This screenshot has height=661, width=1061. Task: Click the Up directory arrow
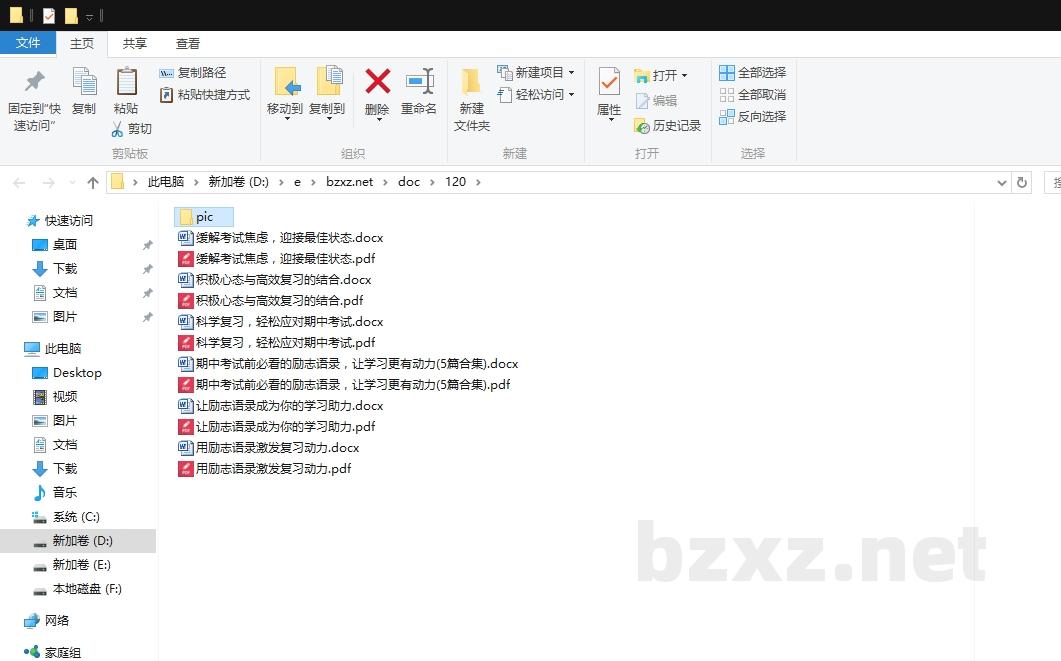[x=93, y=182]
